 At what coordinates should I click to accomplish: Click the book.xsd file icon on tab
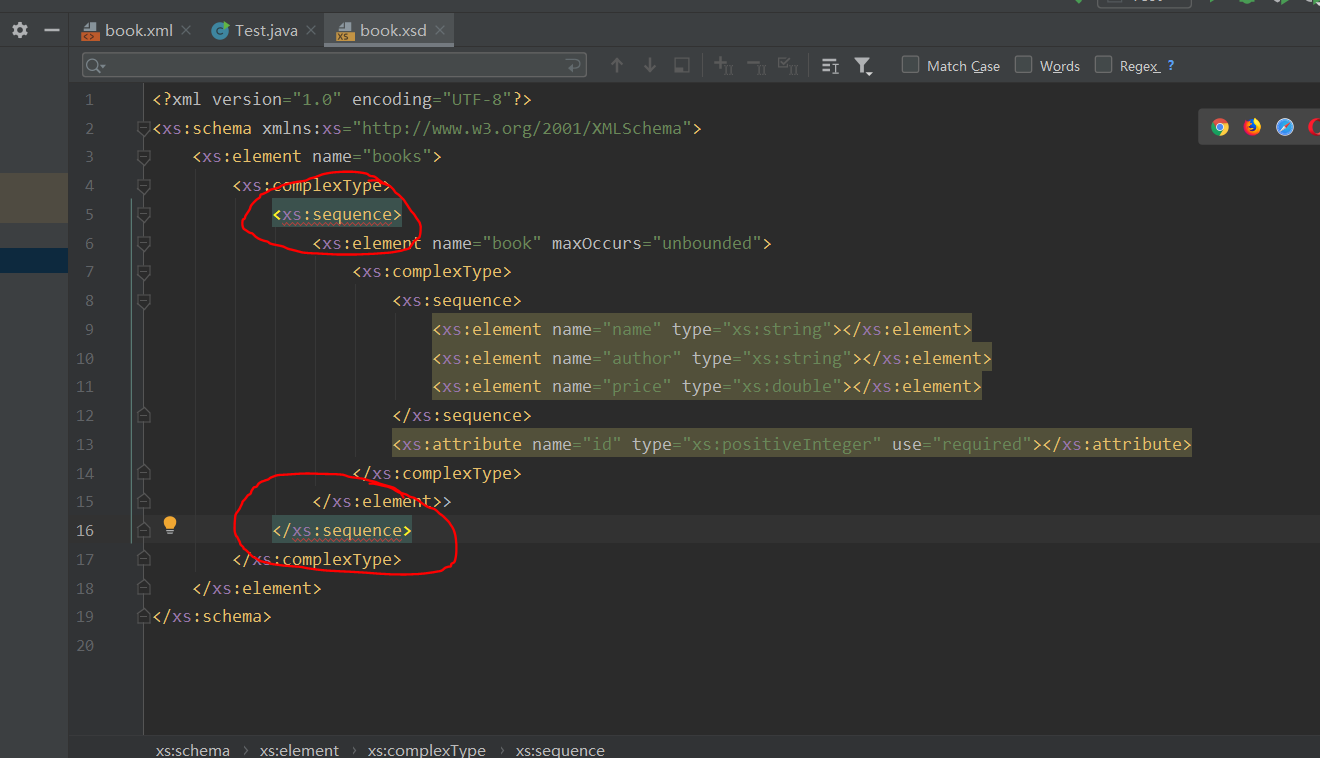(x=346, y=31)
